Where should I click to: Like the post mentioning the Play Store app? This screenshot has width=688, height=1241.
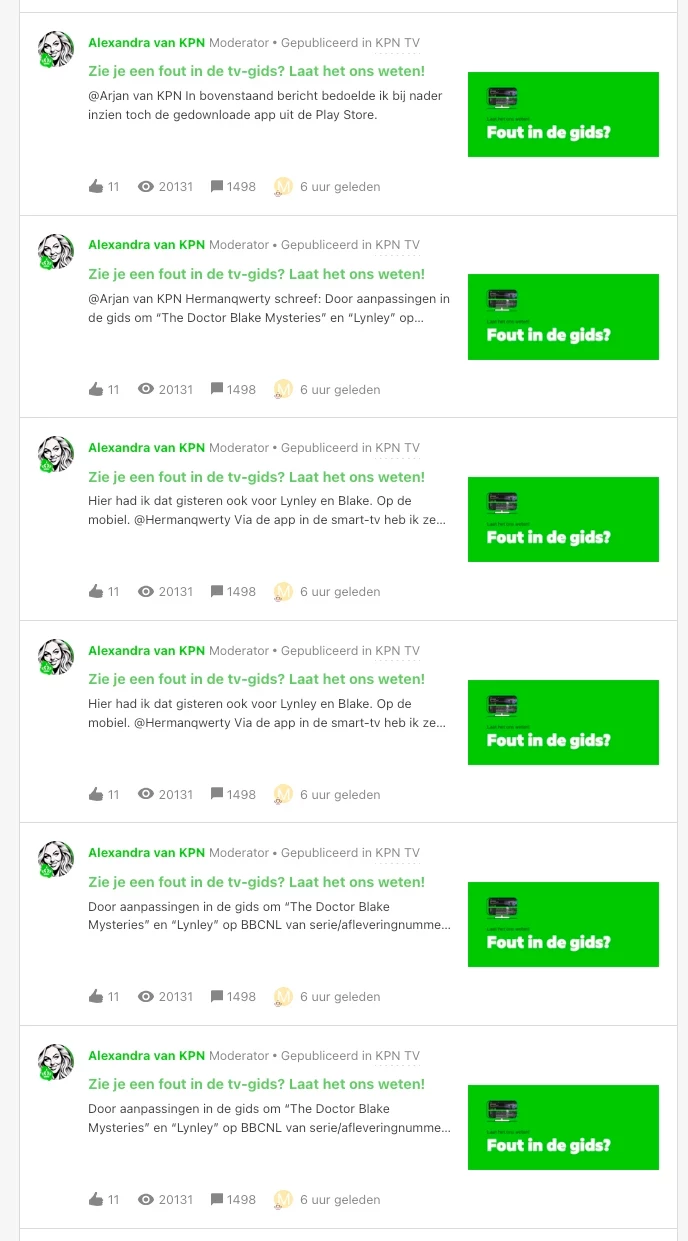96,186
